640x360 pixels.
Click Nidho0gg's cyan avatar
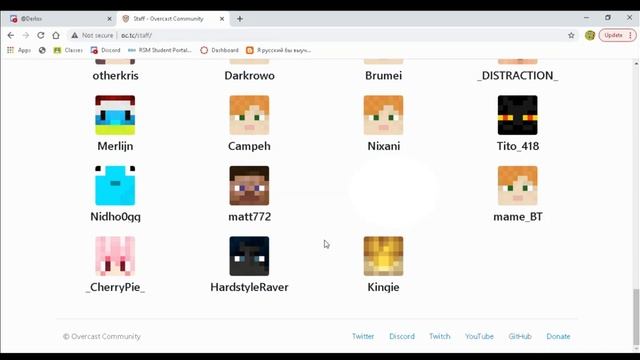pyautogui.click(x=115, y=186)
